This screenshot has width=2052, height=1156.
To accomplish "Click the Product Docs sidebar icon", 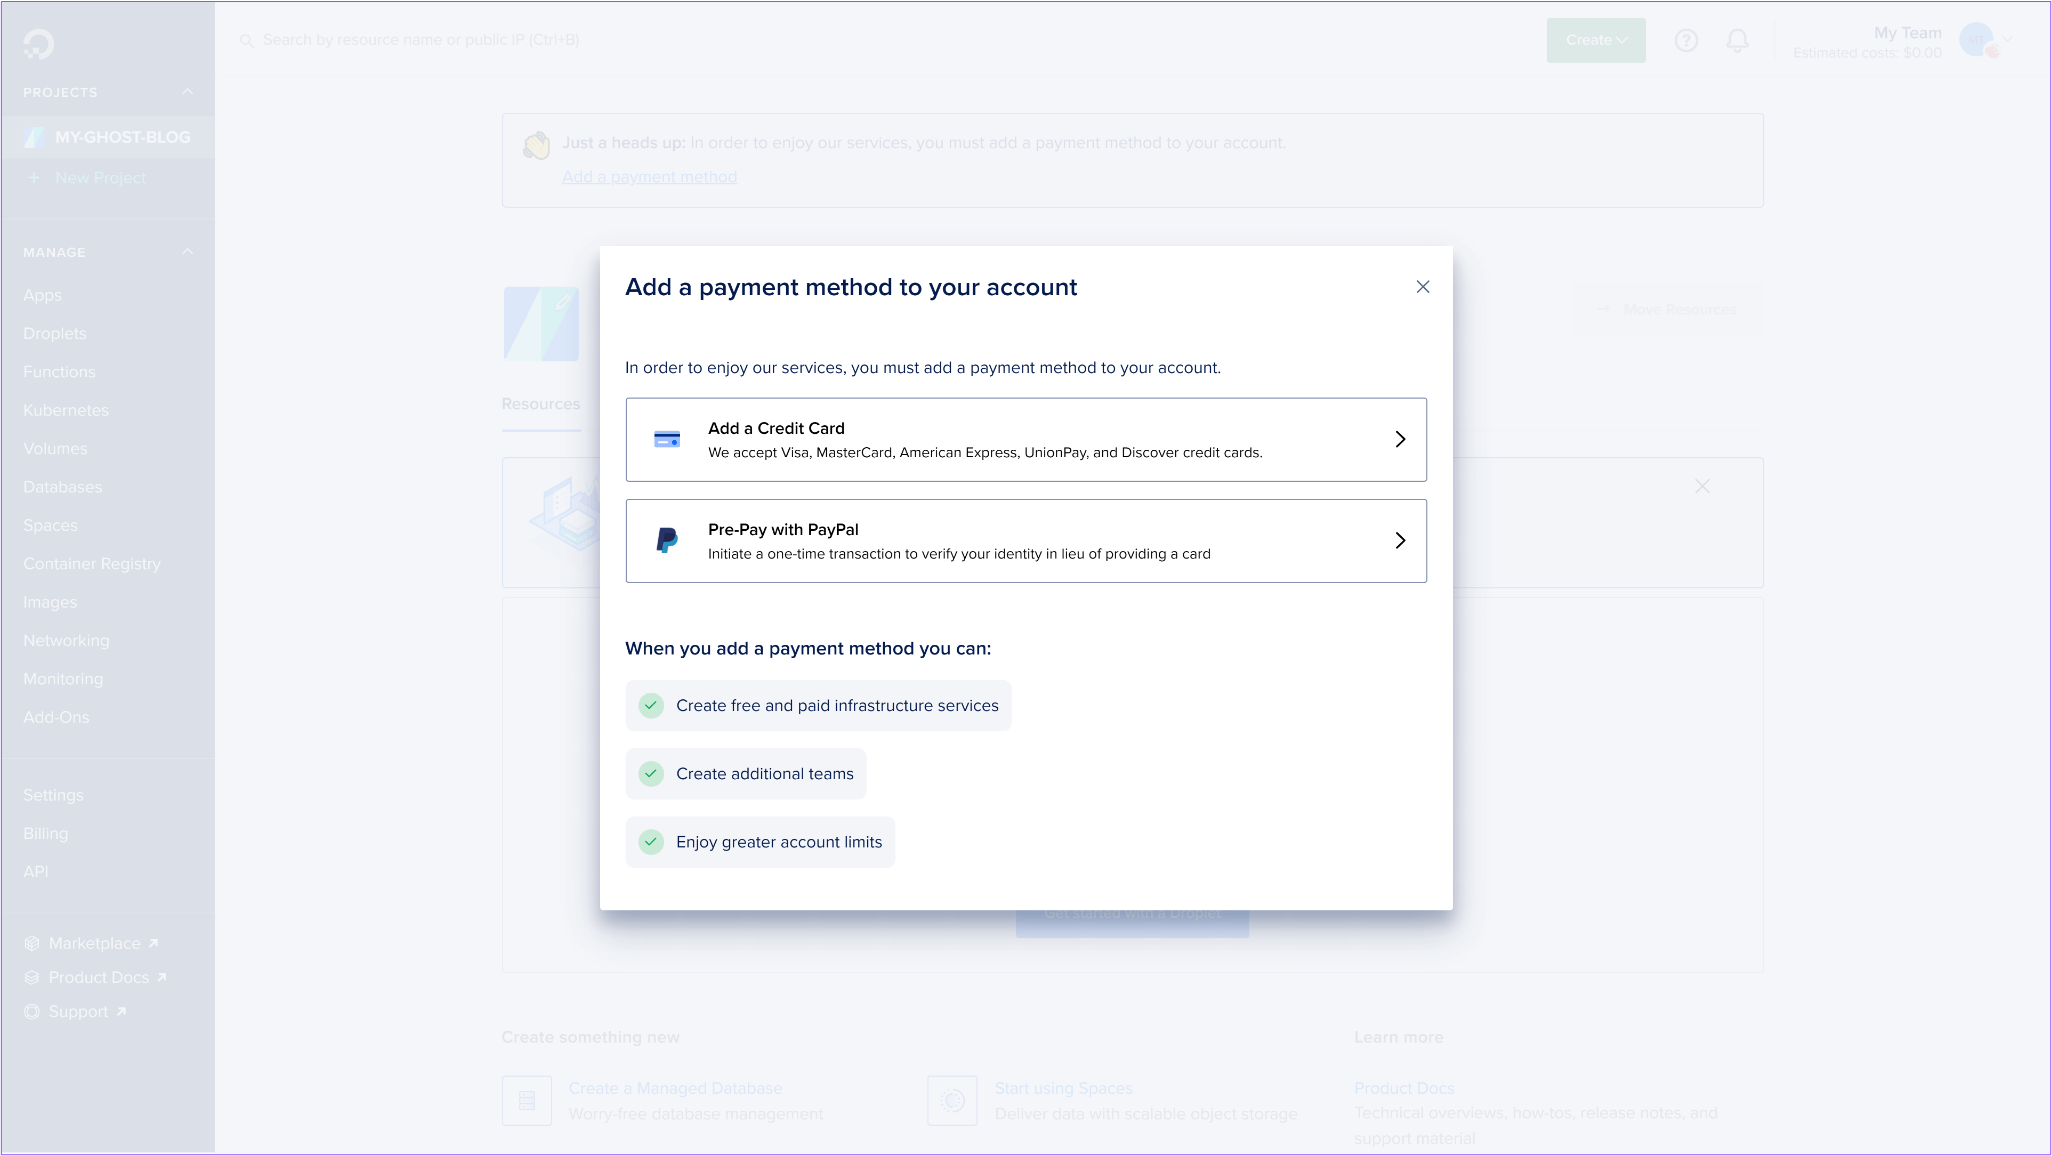I will click(x=32, y=978).
